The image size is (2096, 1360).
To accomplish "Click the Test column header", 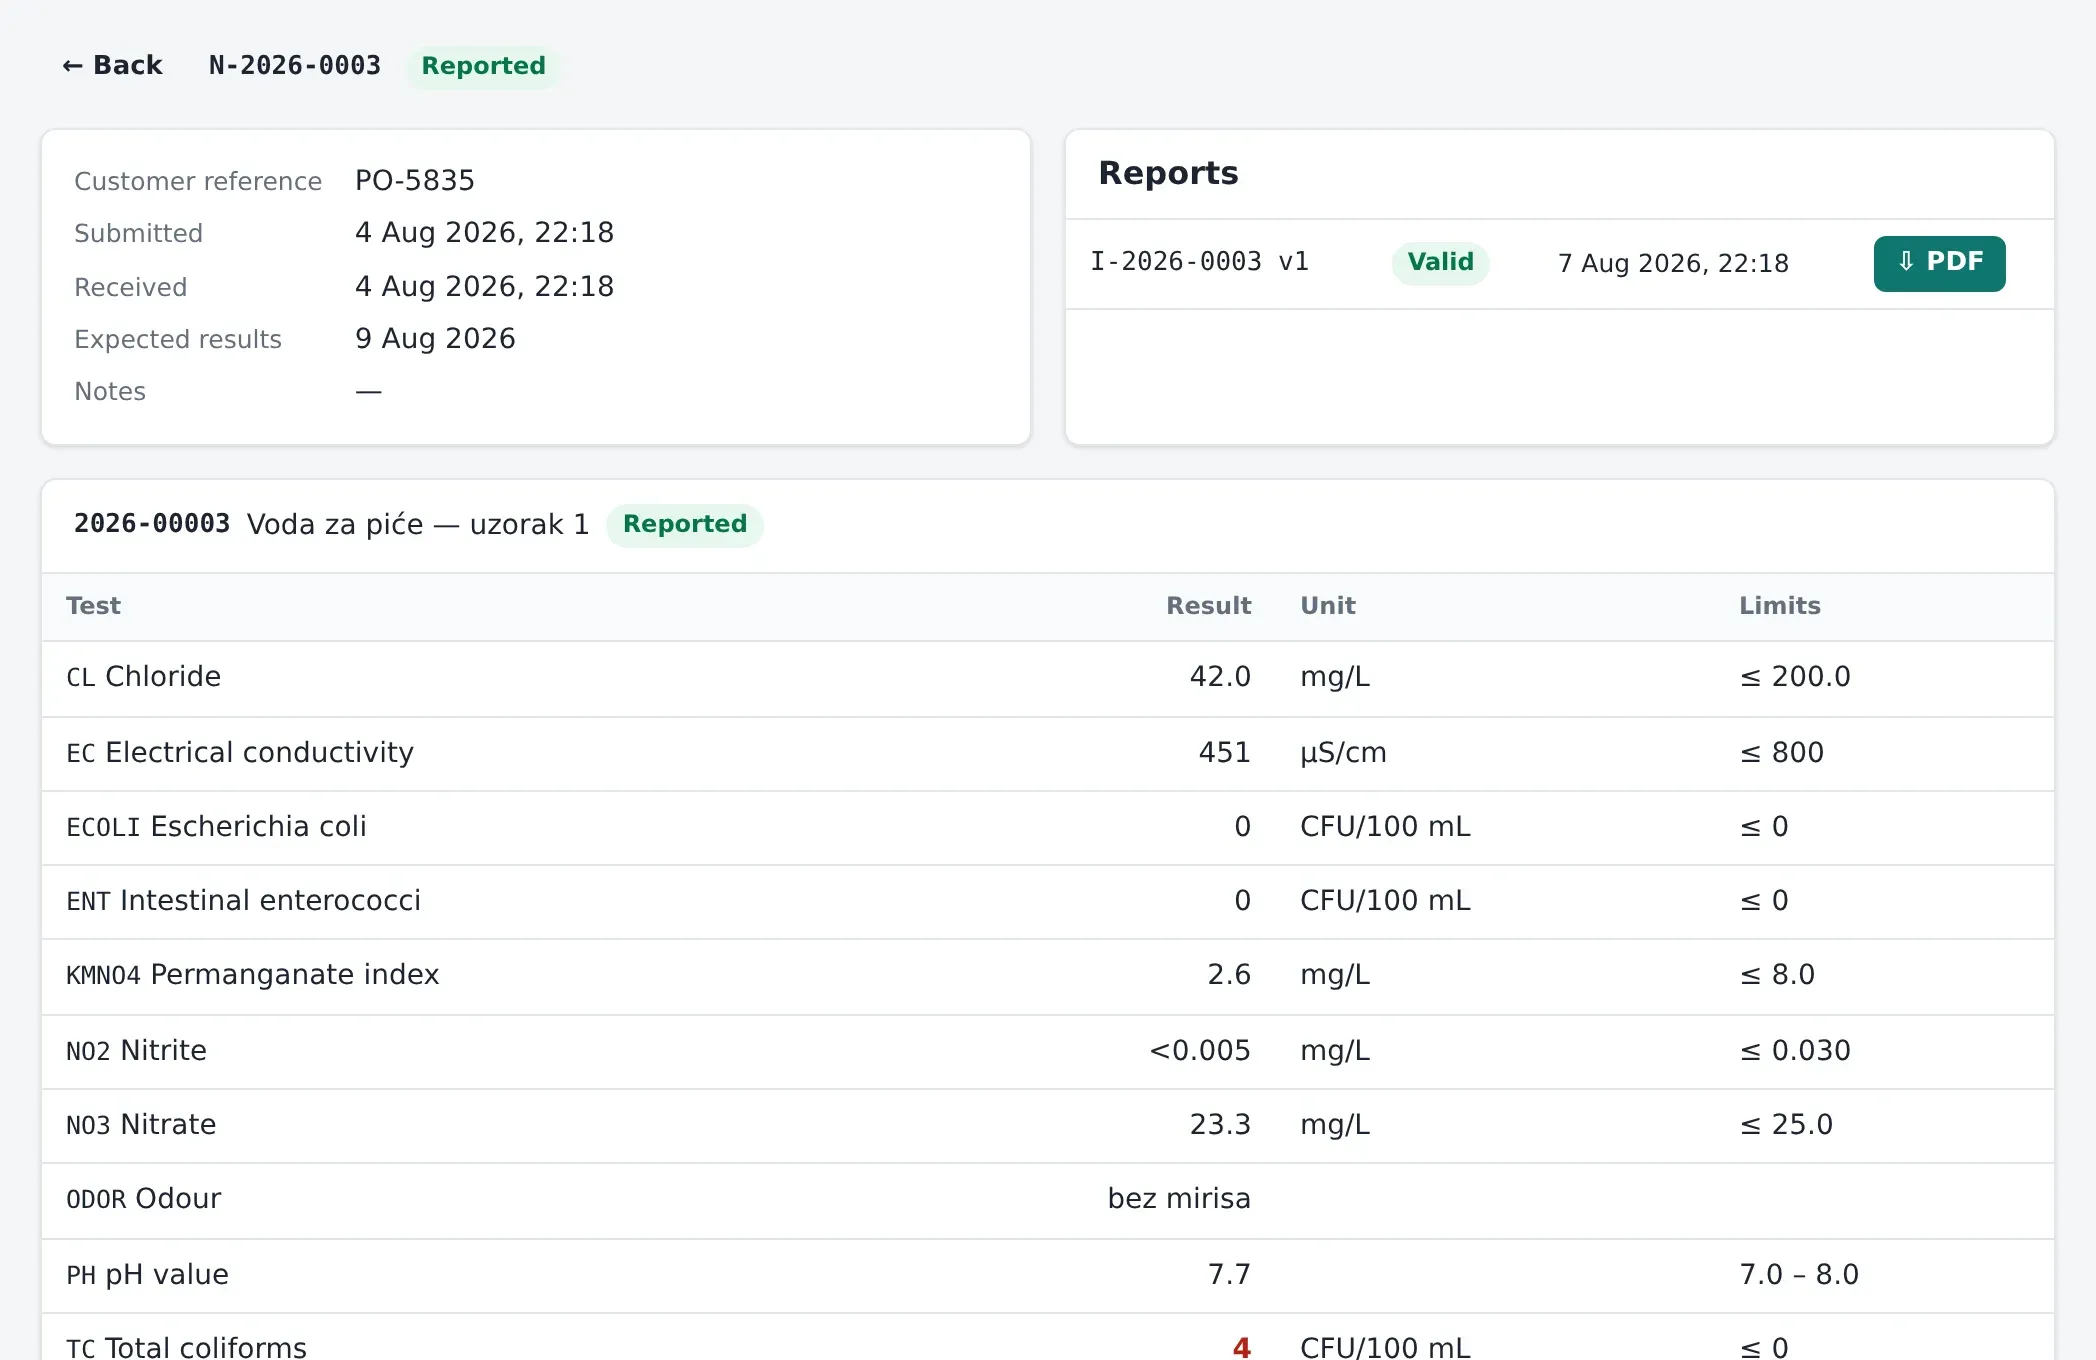I will pos(93,606).
